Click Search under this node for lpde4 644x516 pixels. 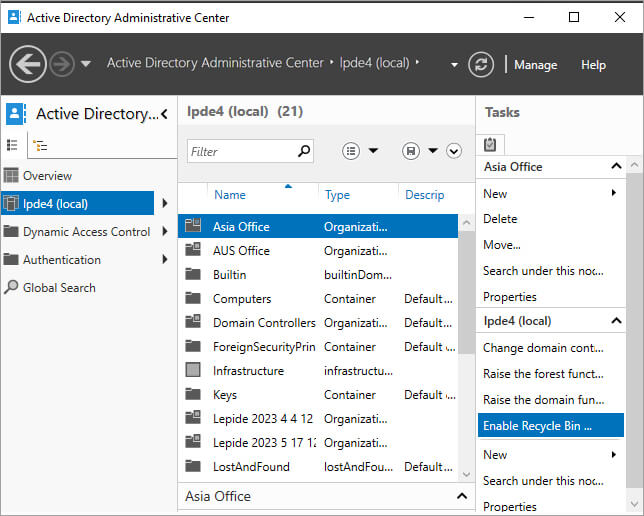click(x=543, y=481)
